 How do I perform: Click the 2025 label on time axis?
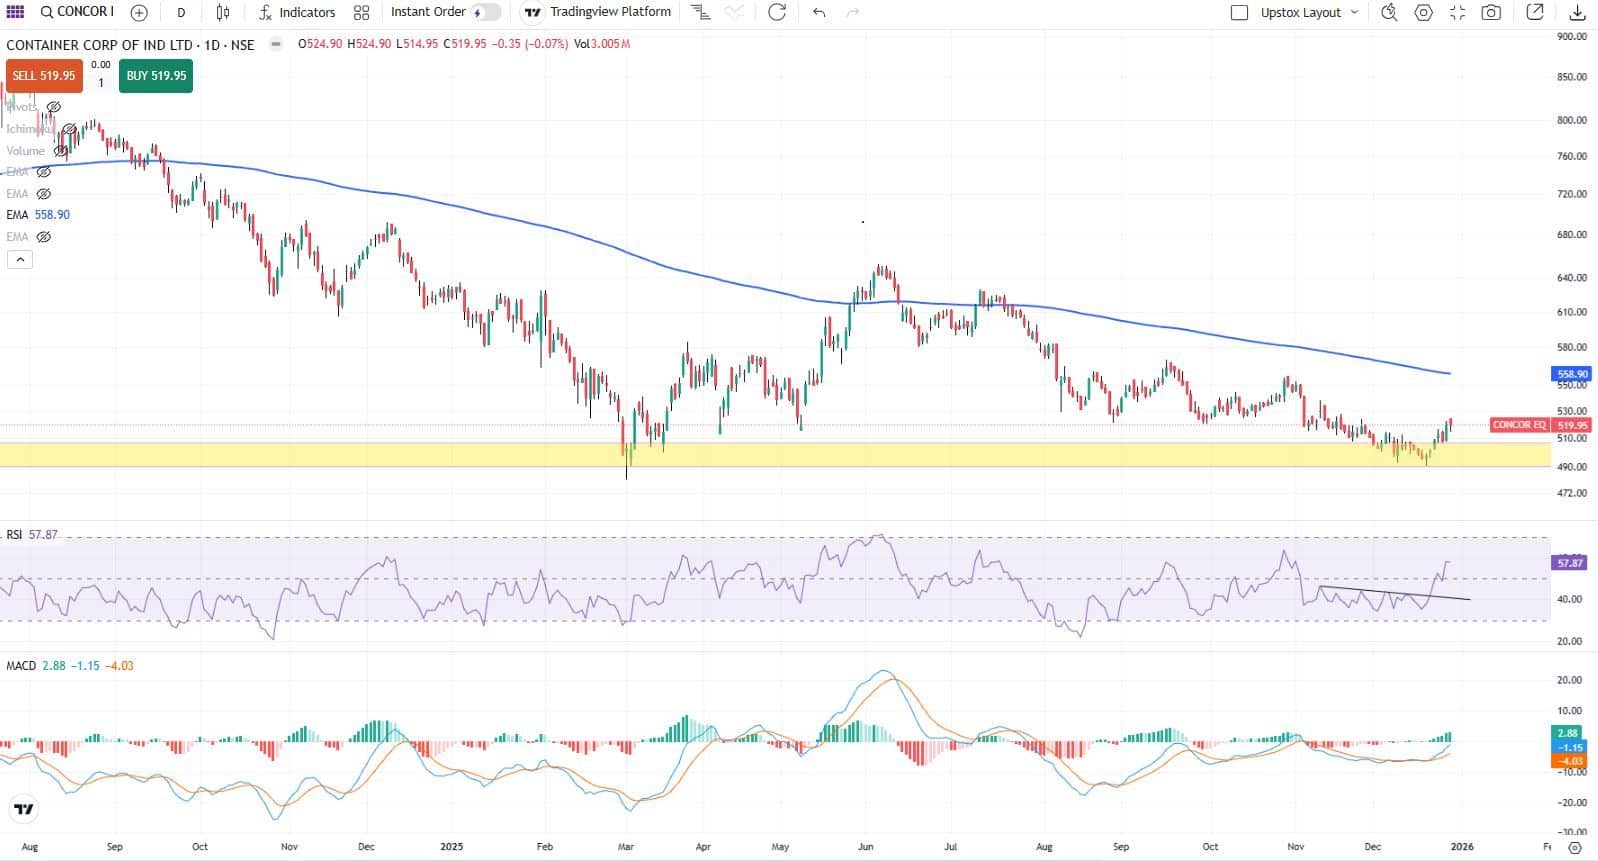(x=452, y=847)
